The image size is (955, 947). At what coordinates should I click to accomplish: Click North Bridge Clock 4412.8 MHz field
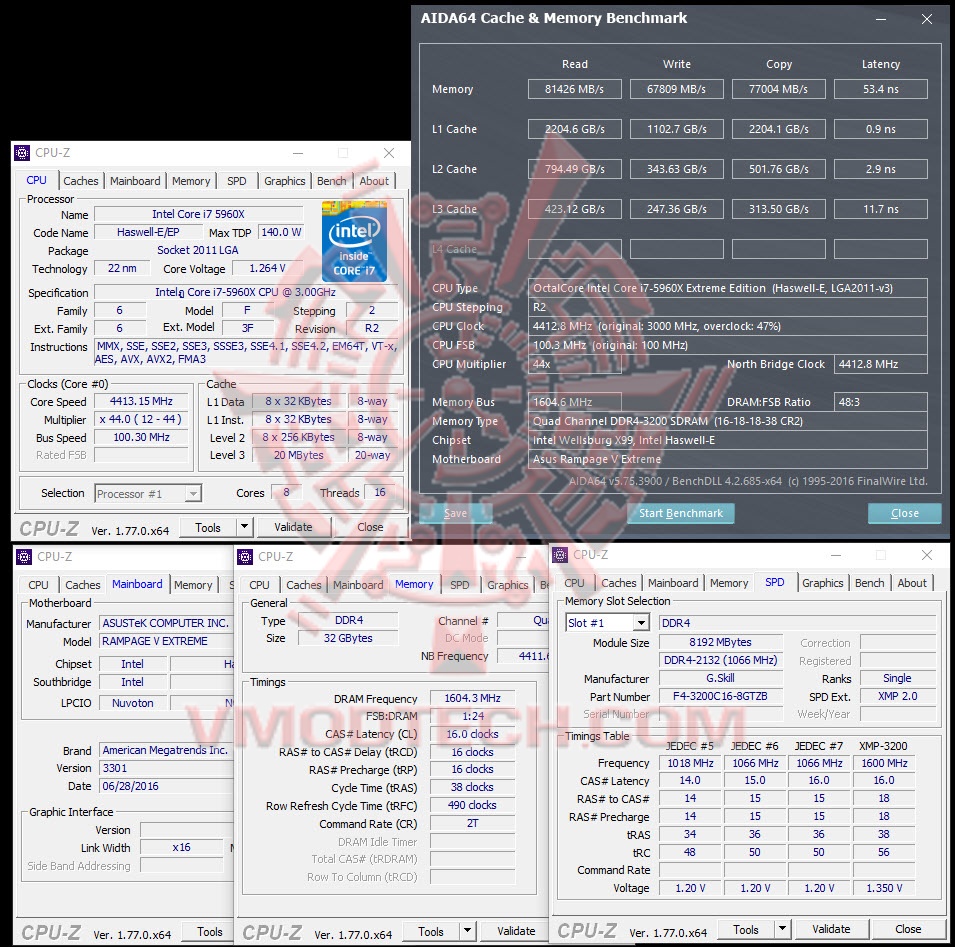click(x=881, y=364)
